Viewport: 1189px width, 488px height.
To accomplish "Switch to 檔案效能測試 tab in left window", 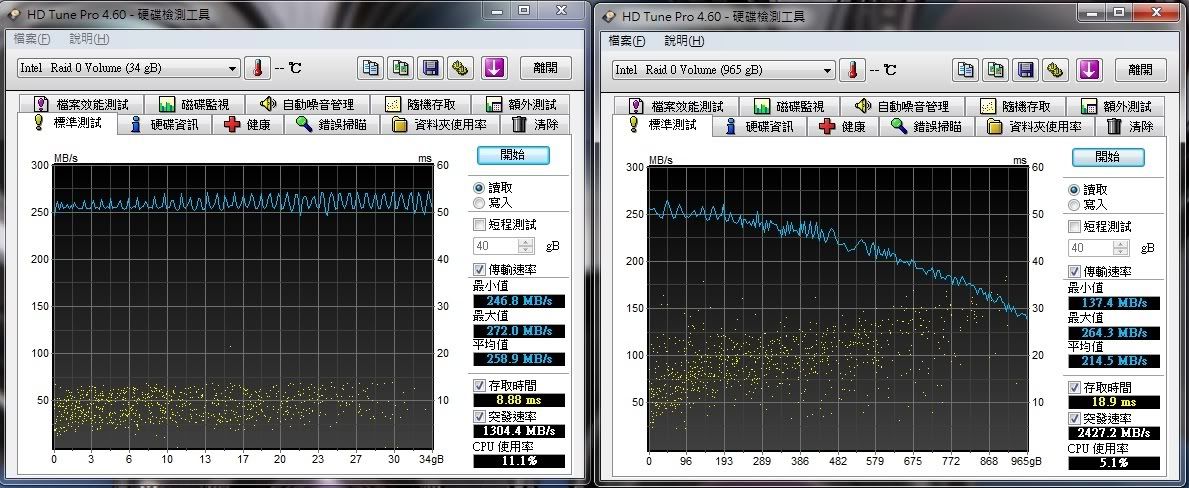I will 82,105.
